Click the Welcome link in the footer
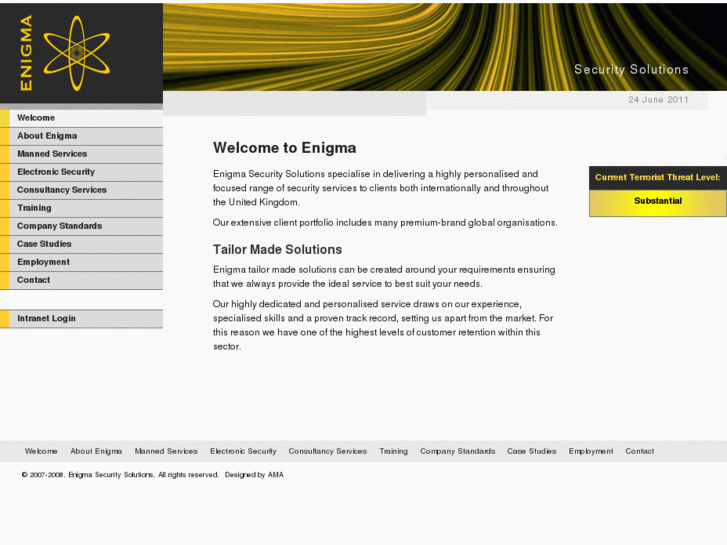This screenshot has width=727, height=545. pyautogui.click(x=41, y=451)
